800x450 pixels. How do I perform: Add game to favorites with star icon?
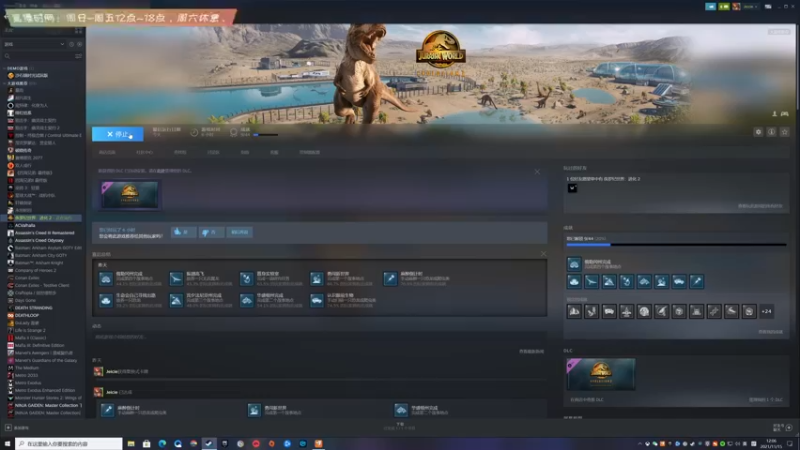point(785,132)
